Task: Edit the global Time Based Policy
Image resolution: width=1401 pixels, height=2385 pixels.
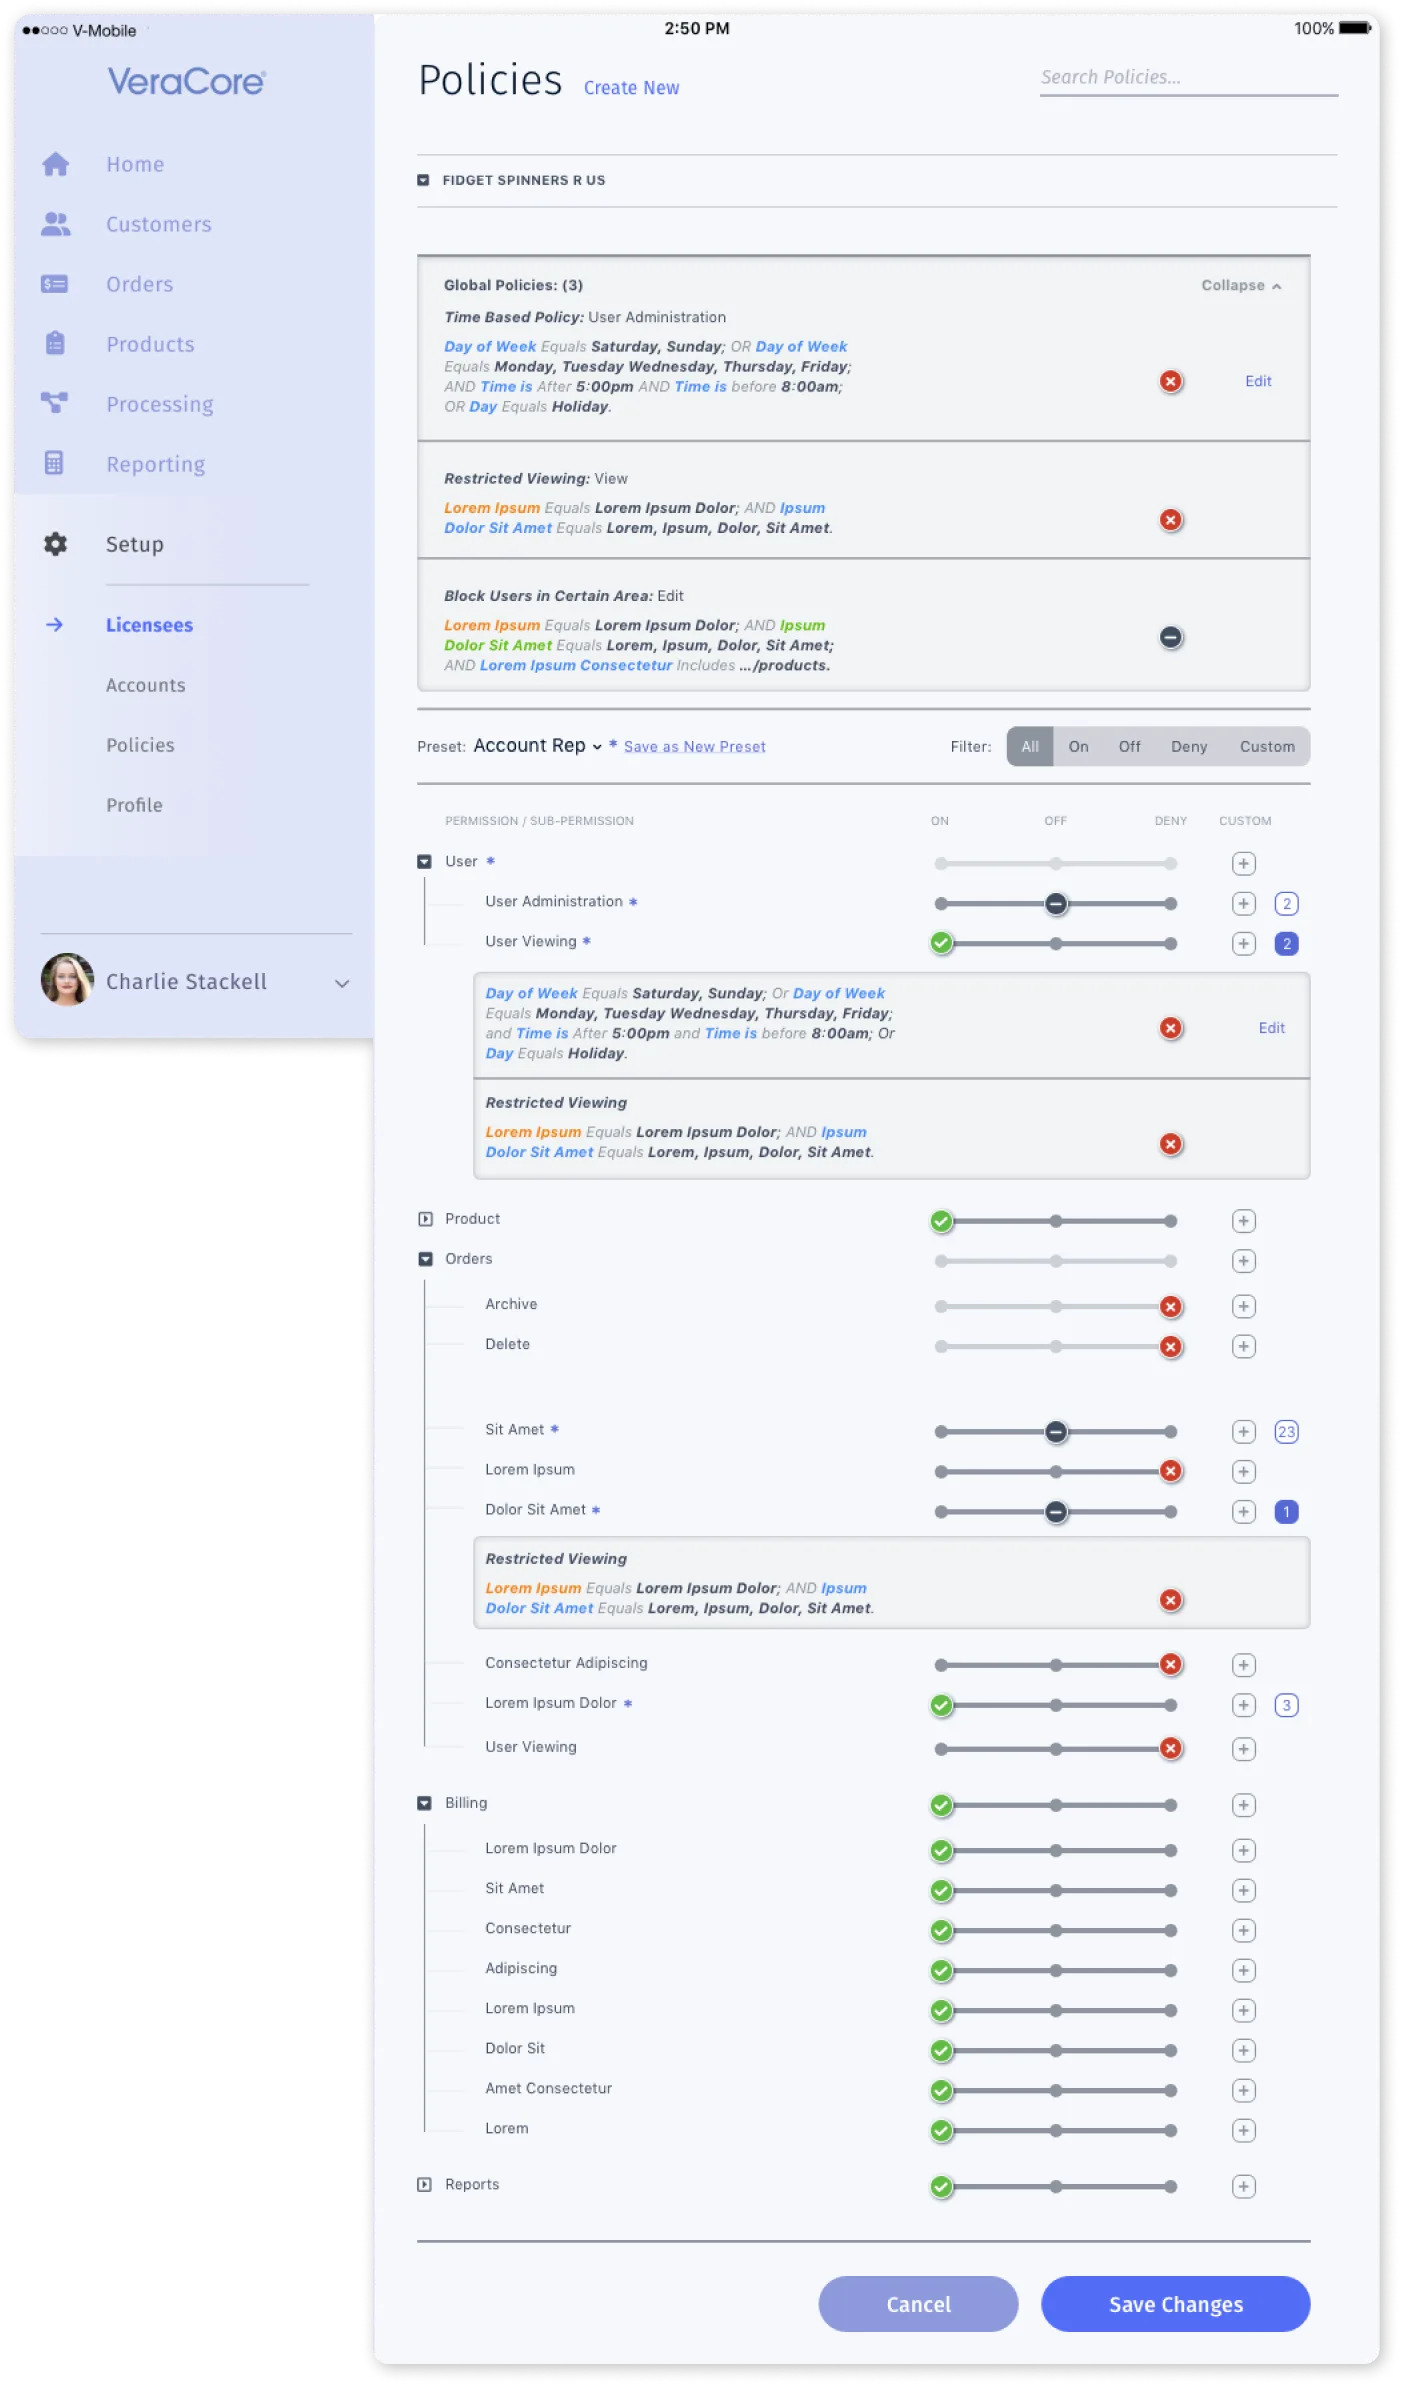Action: coord(1258,381)
